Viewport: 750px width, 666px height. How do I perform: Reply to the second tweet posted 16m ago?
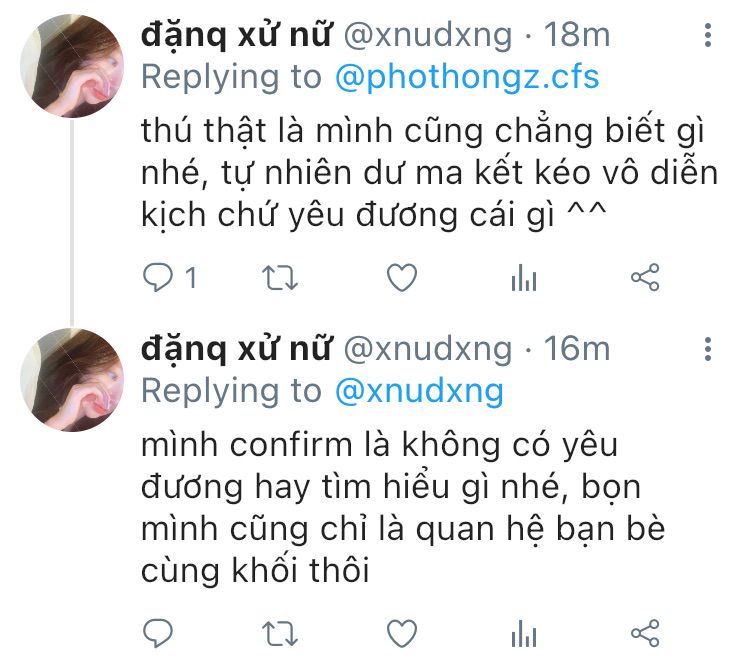(158, 633)
